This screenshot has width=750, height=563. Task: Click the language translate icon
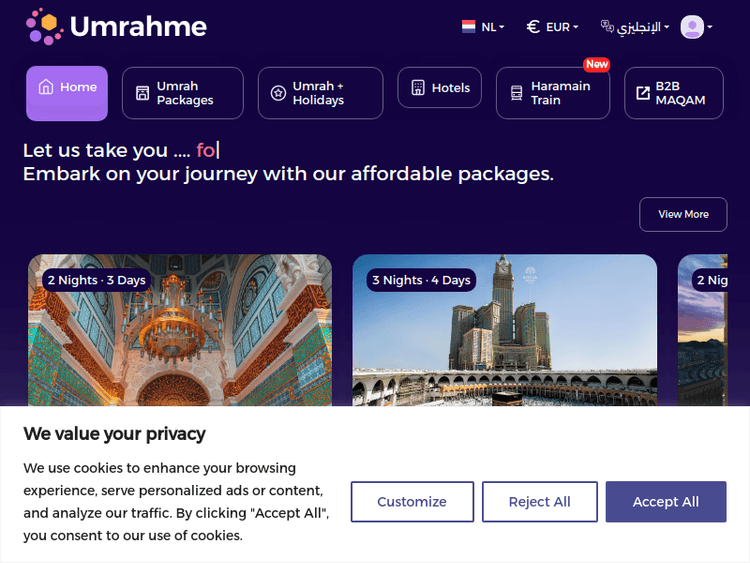[x=607, y=27]
